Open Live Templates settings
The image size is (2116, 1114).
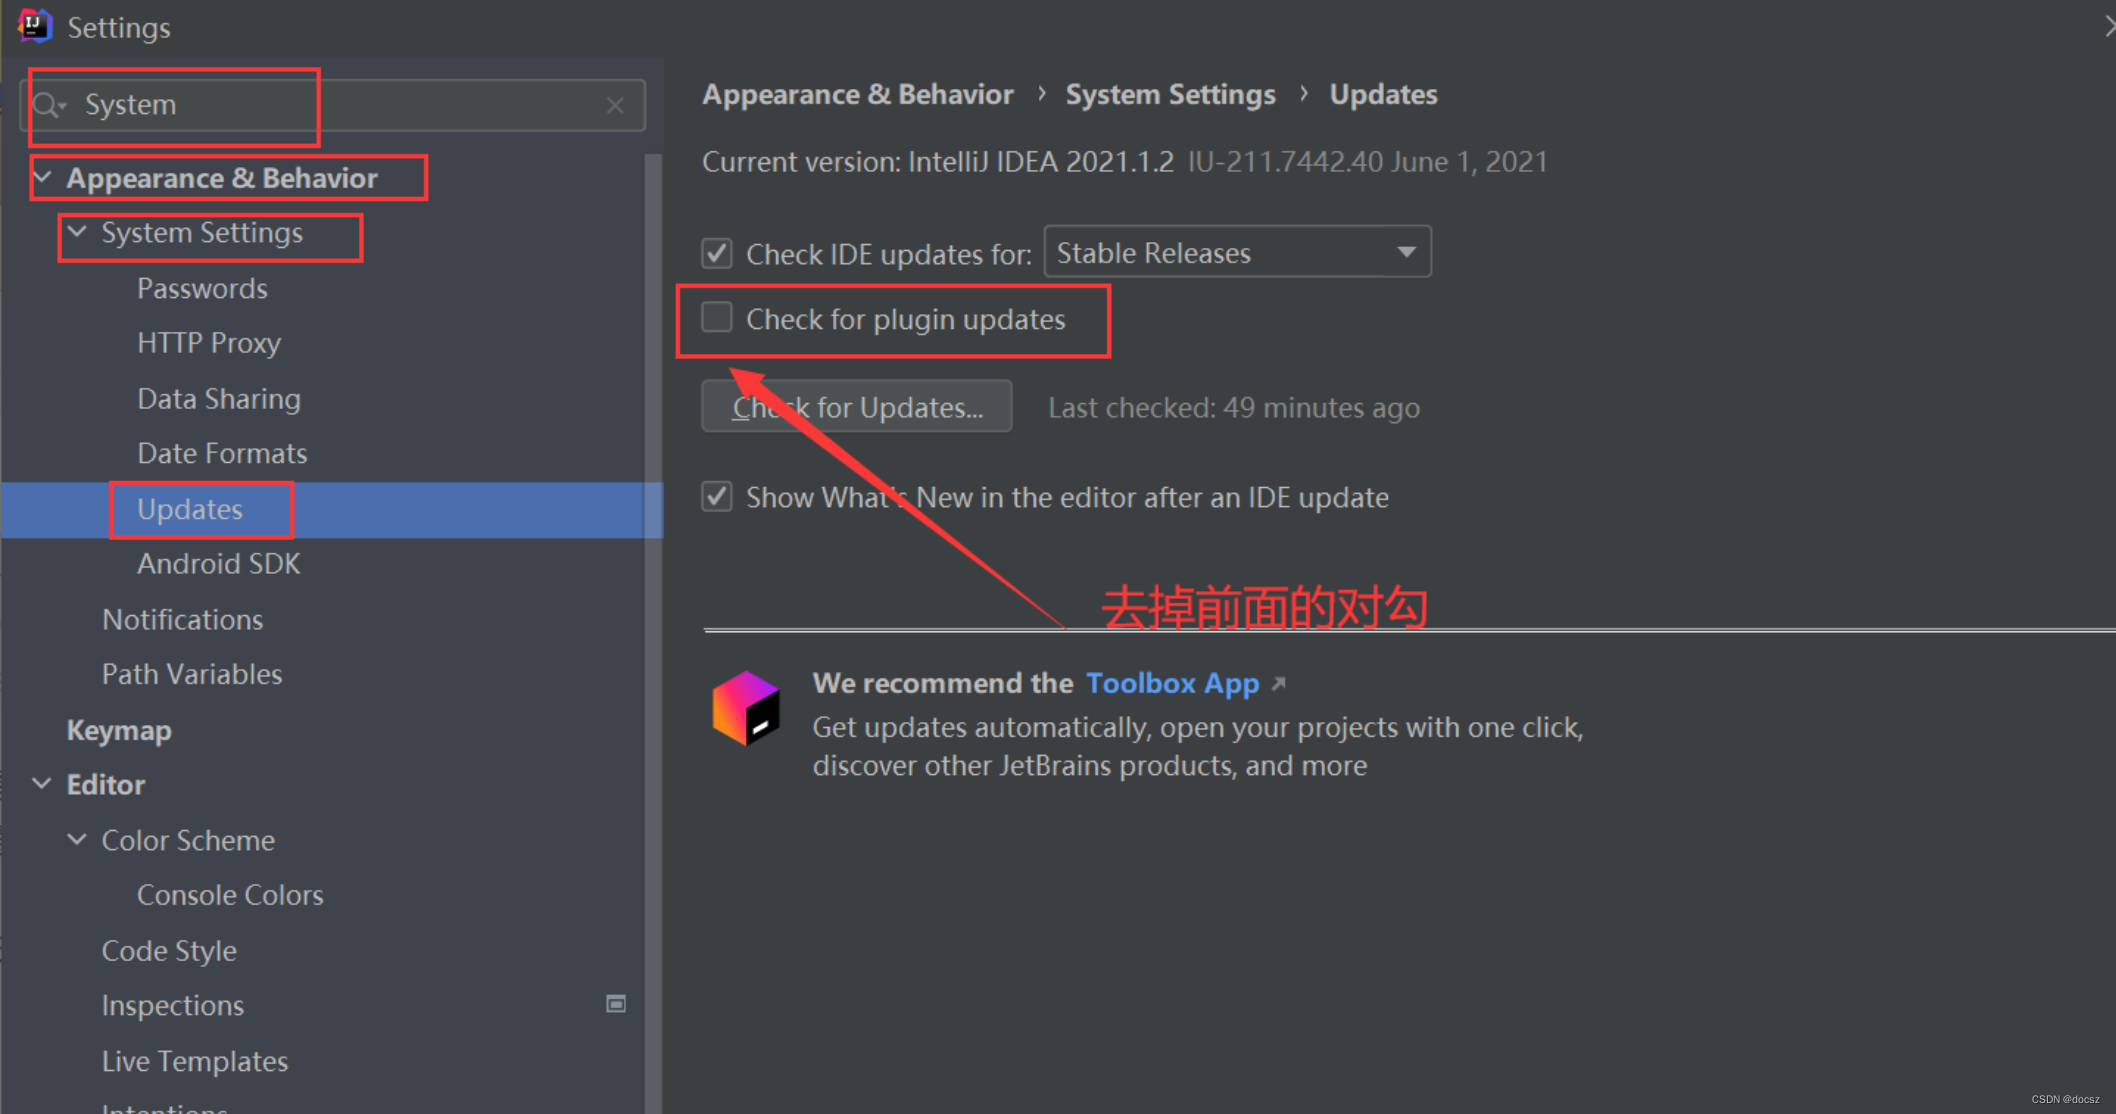195,1061
